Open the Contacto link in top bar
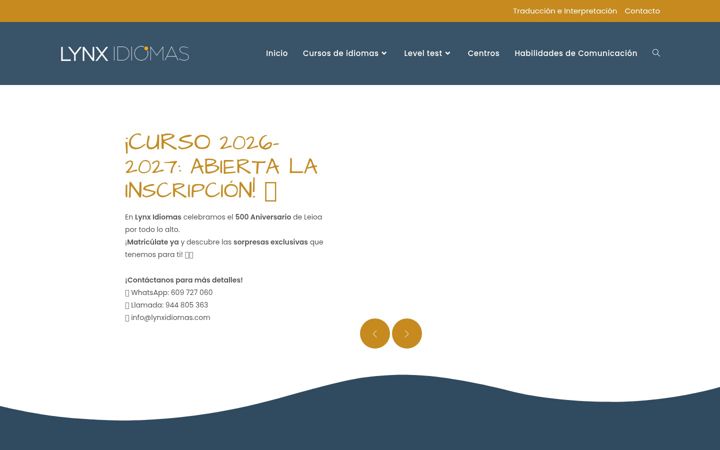720x450 pixels. pos(642,11)
